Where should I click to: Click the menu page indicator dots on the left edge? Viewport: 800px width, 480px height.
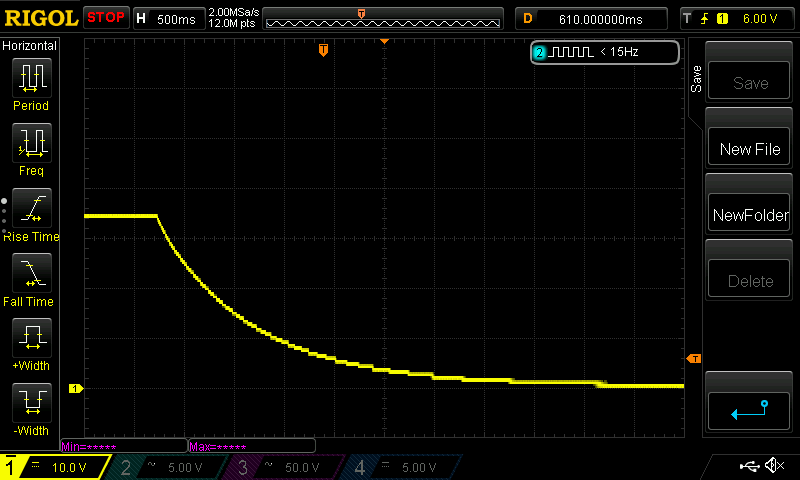pos(4,216)
